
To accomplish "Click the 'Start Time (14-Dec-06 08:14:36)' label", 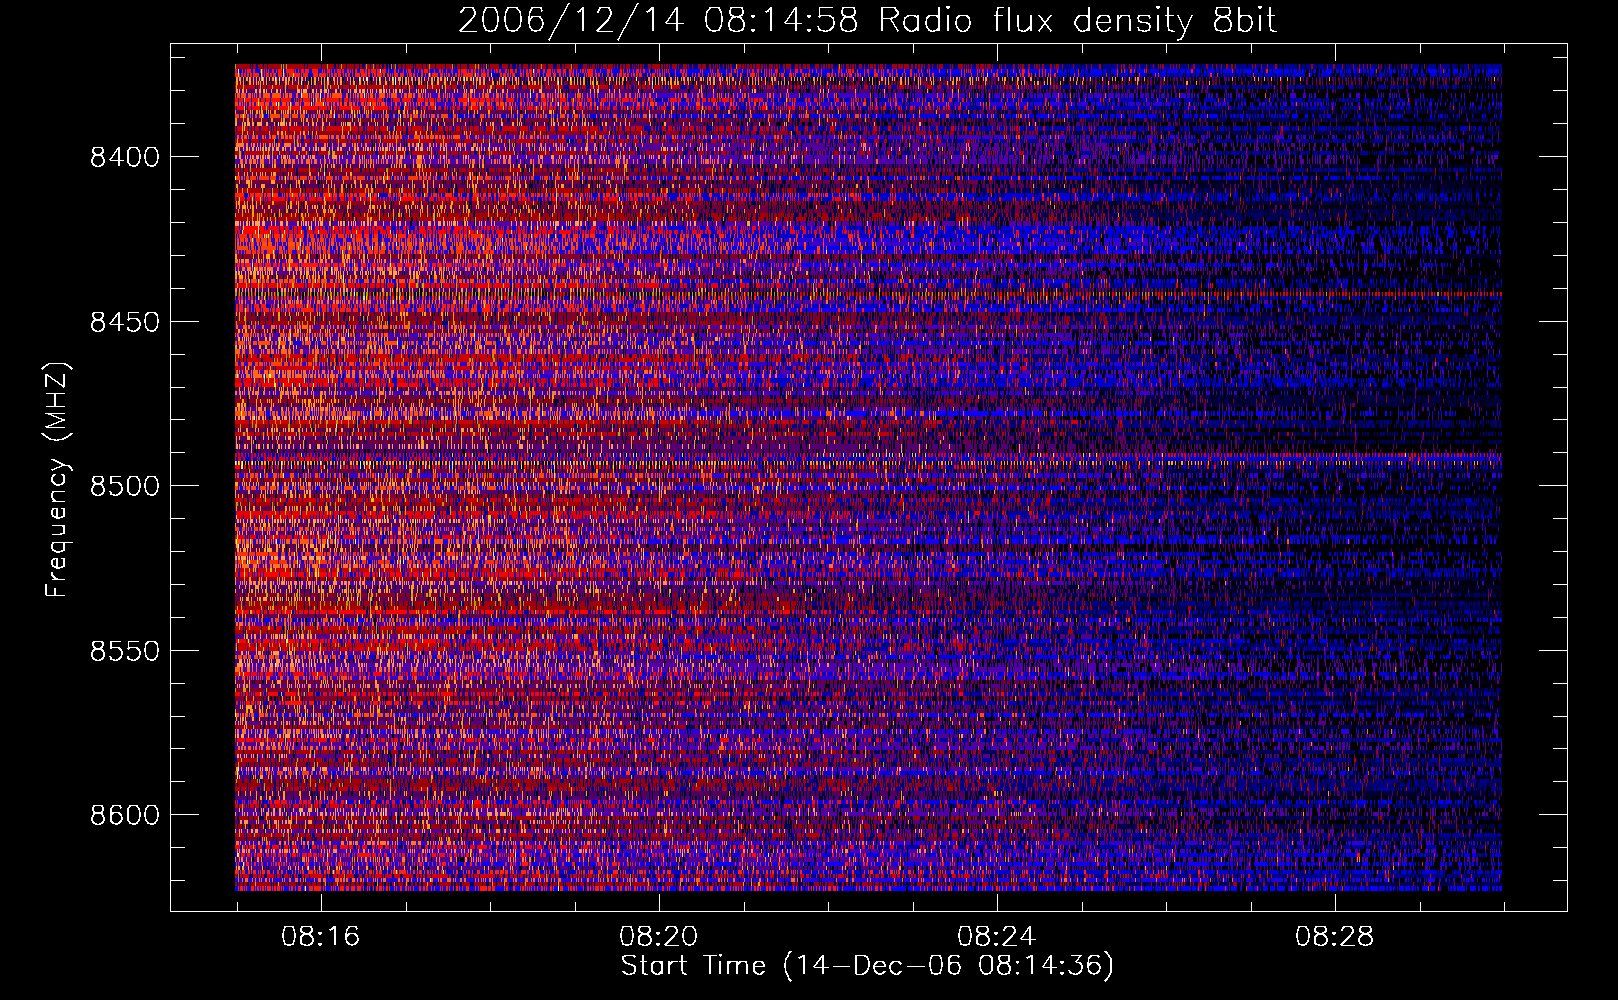I will coord(867,966).
